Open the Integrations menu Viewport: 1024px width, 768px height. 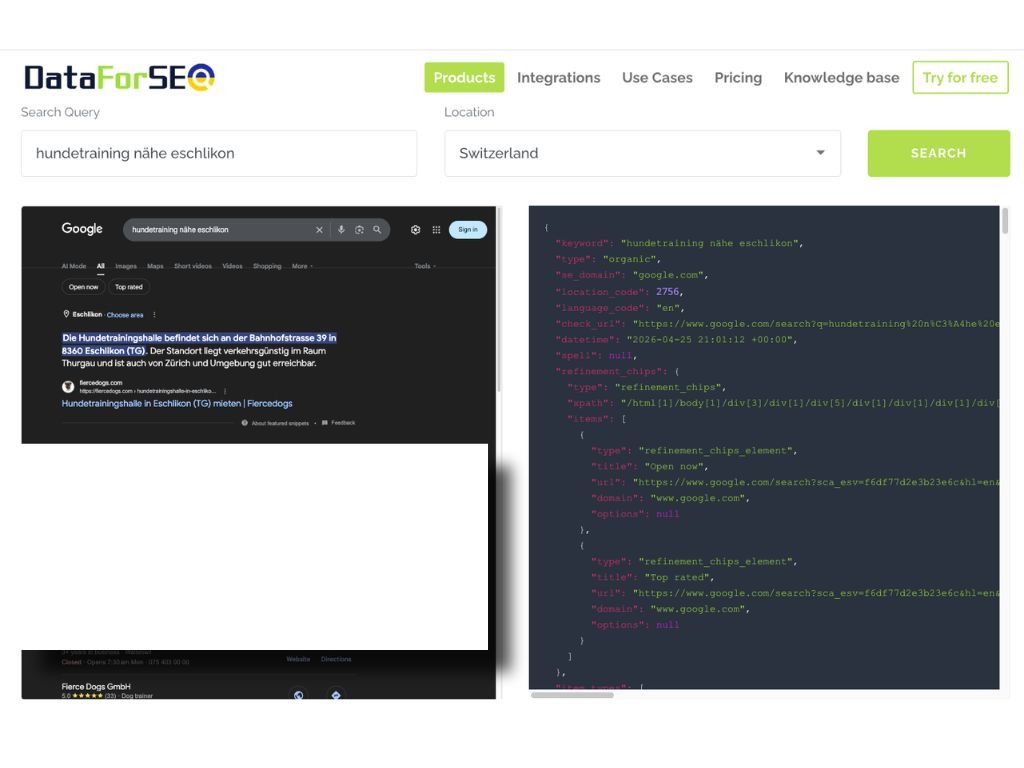click(558, 77)
